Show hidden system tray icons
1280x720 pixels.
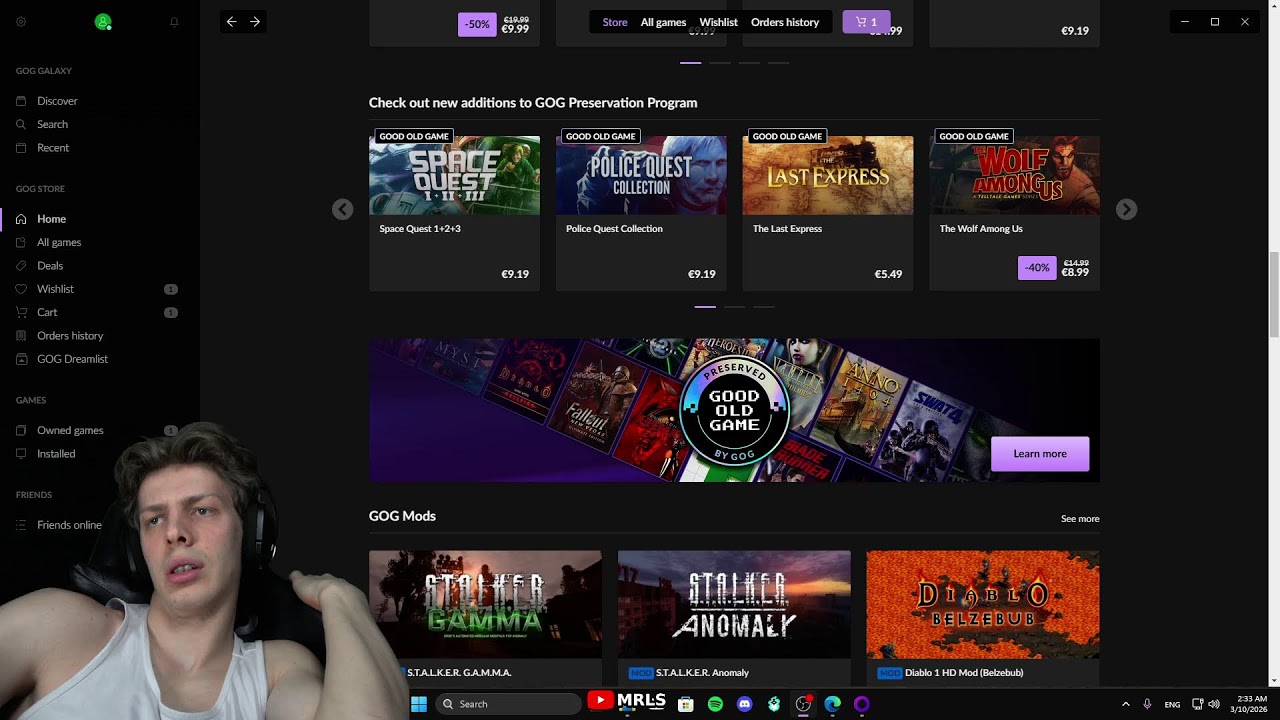click(1125, 704)
